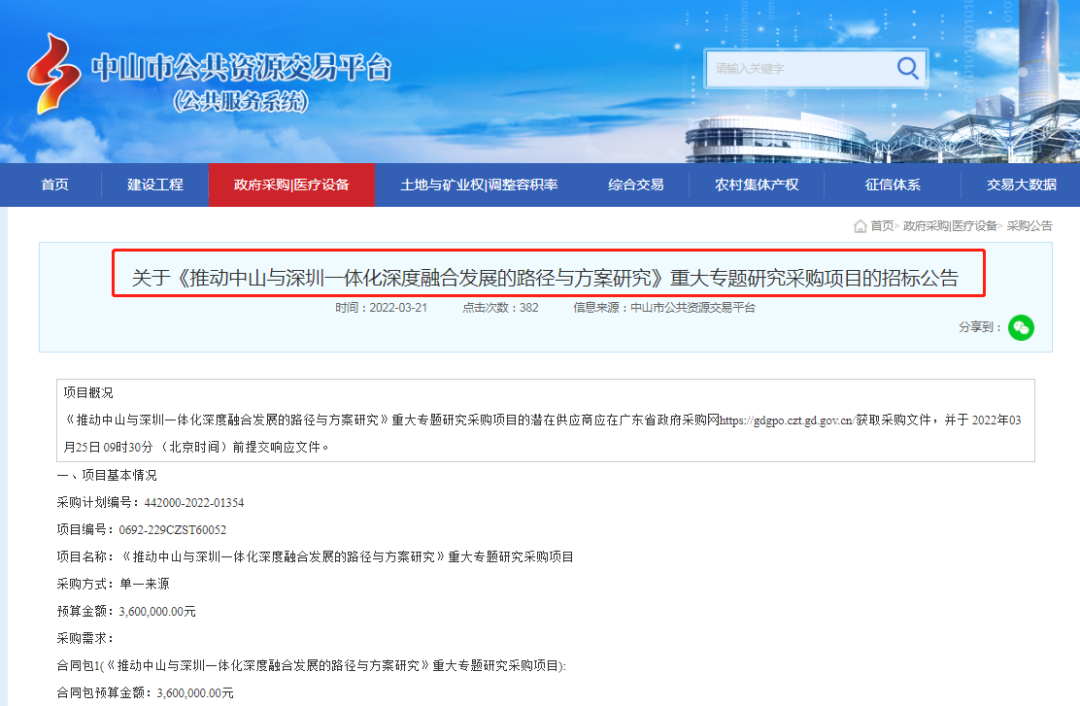Click the 分享到： label
Screen dimensions: 1080x706
click(979, 327)
